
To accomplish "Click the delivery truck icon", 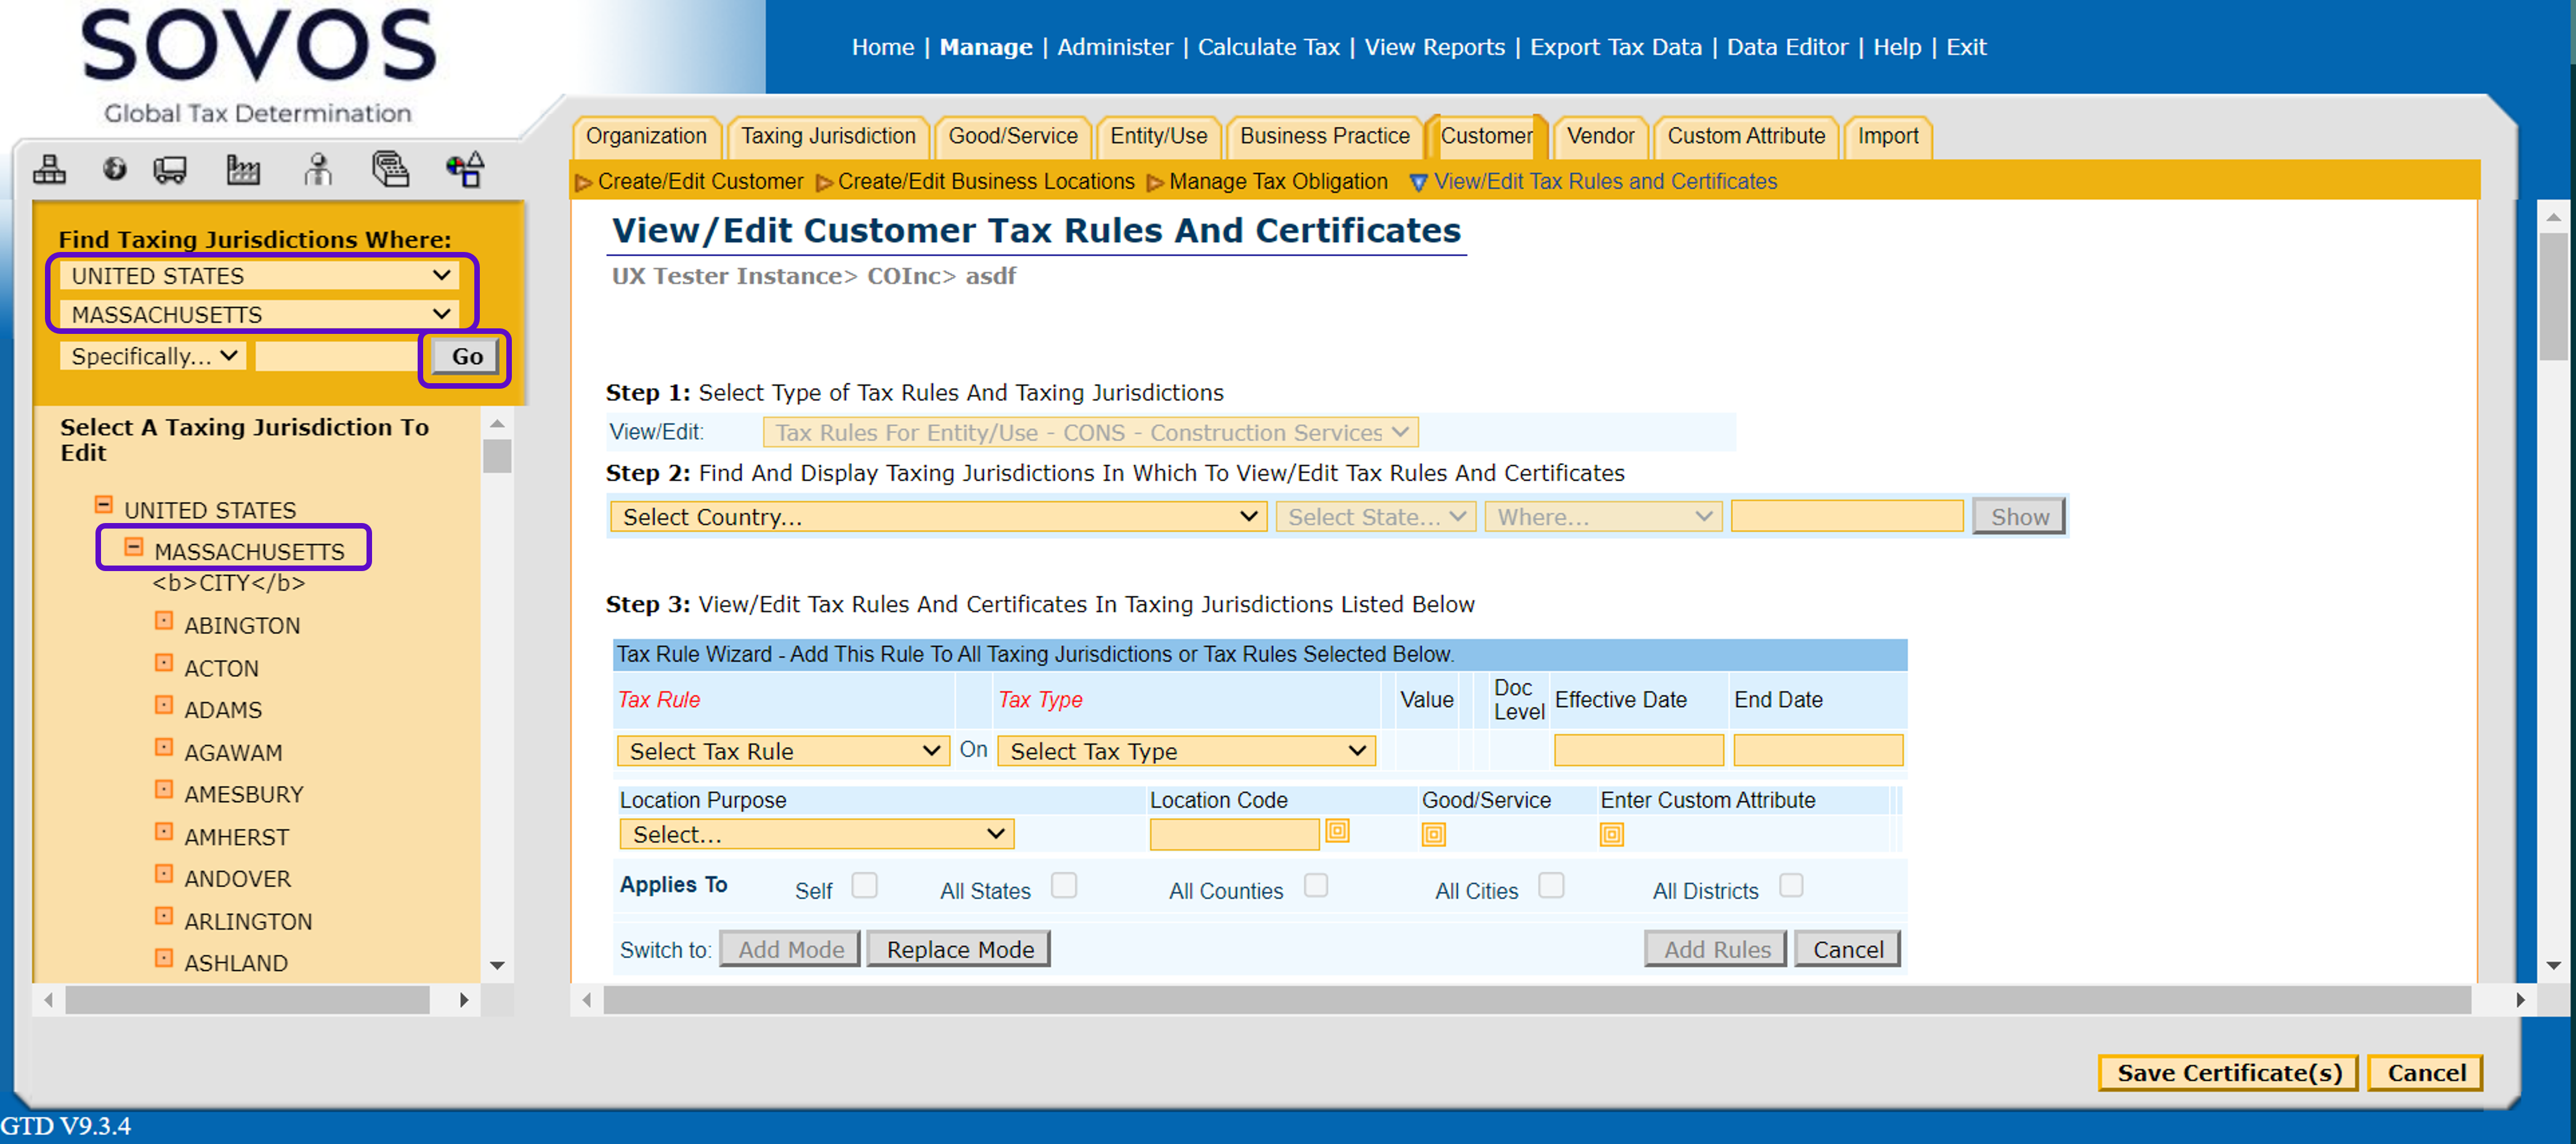I will pyautogui.click(x=170, y=170).
